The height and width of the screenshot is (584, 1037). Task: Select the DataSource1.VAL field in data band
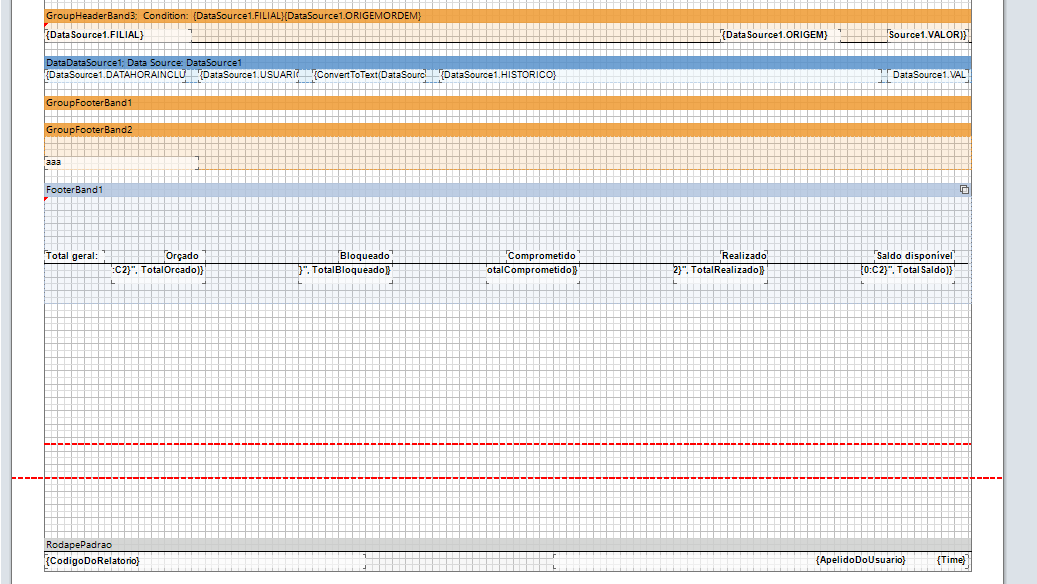pos(928,75)
